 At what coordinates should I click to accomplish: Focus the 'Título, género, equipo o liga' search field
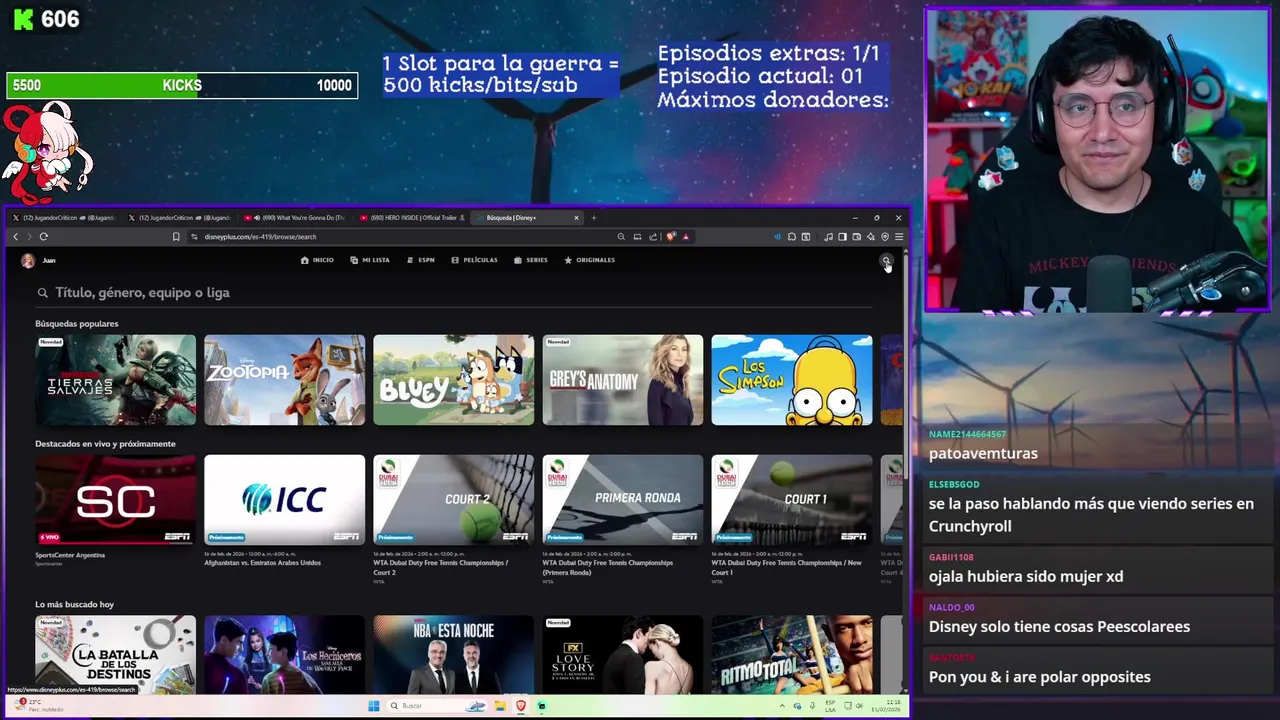point(455,293)
